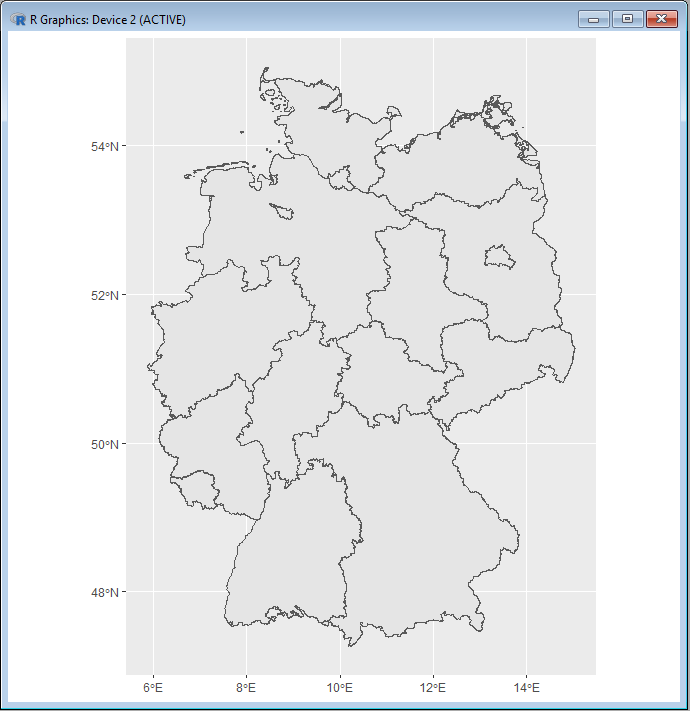Image resolution: width=690 pixels, height=711 pixels.
Task: Click the 50°N latitude axis label
Action: [x=106, y=444]
